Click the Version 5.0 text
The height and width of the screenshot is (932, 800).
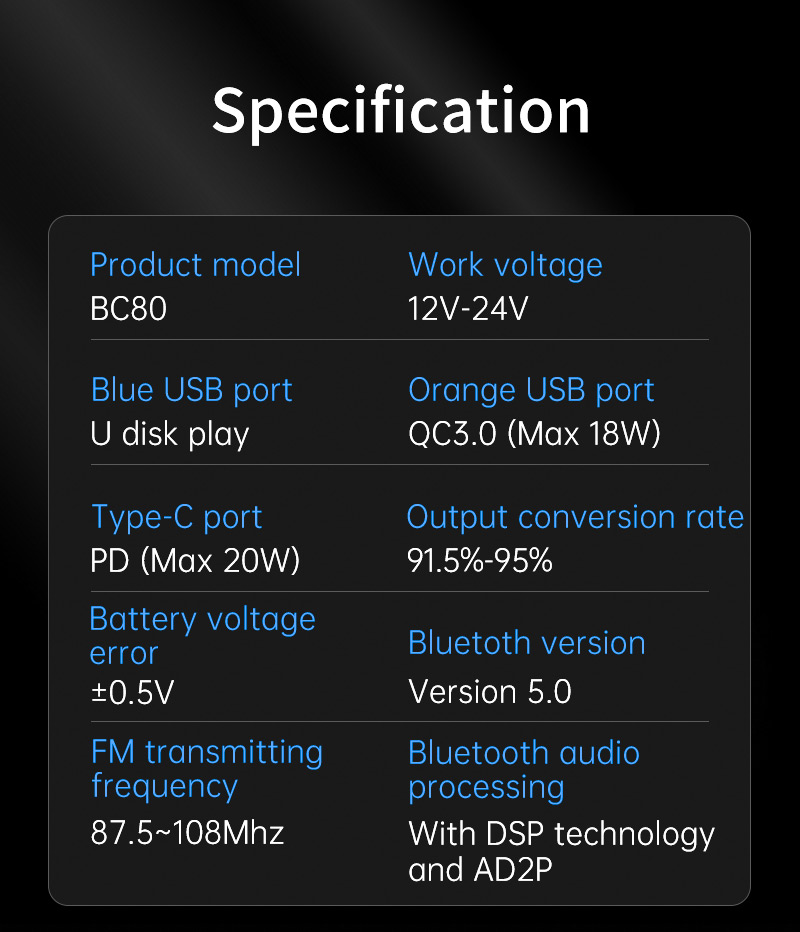tap(490, 692)
